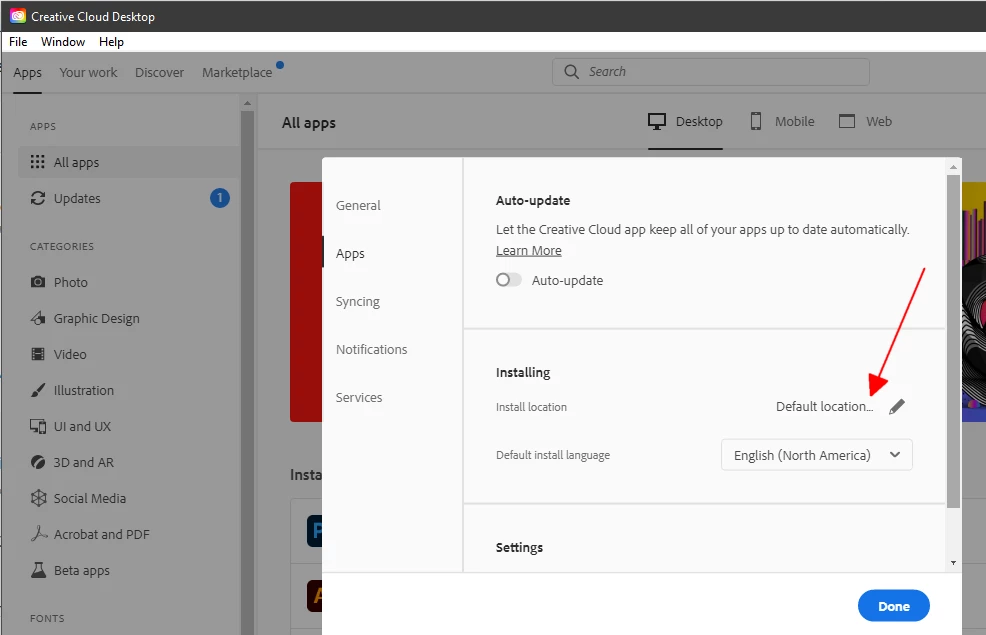Switch to the Apps top tab
The width and height of the screenshot is (986, 635).
27,72
